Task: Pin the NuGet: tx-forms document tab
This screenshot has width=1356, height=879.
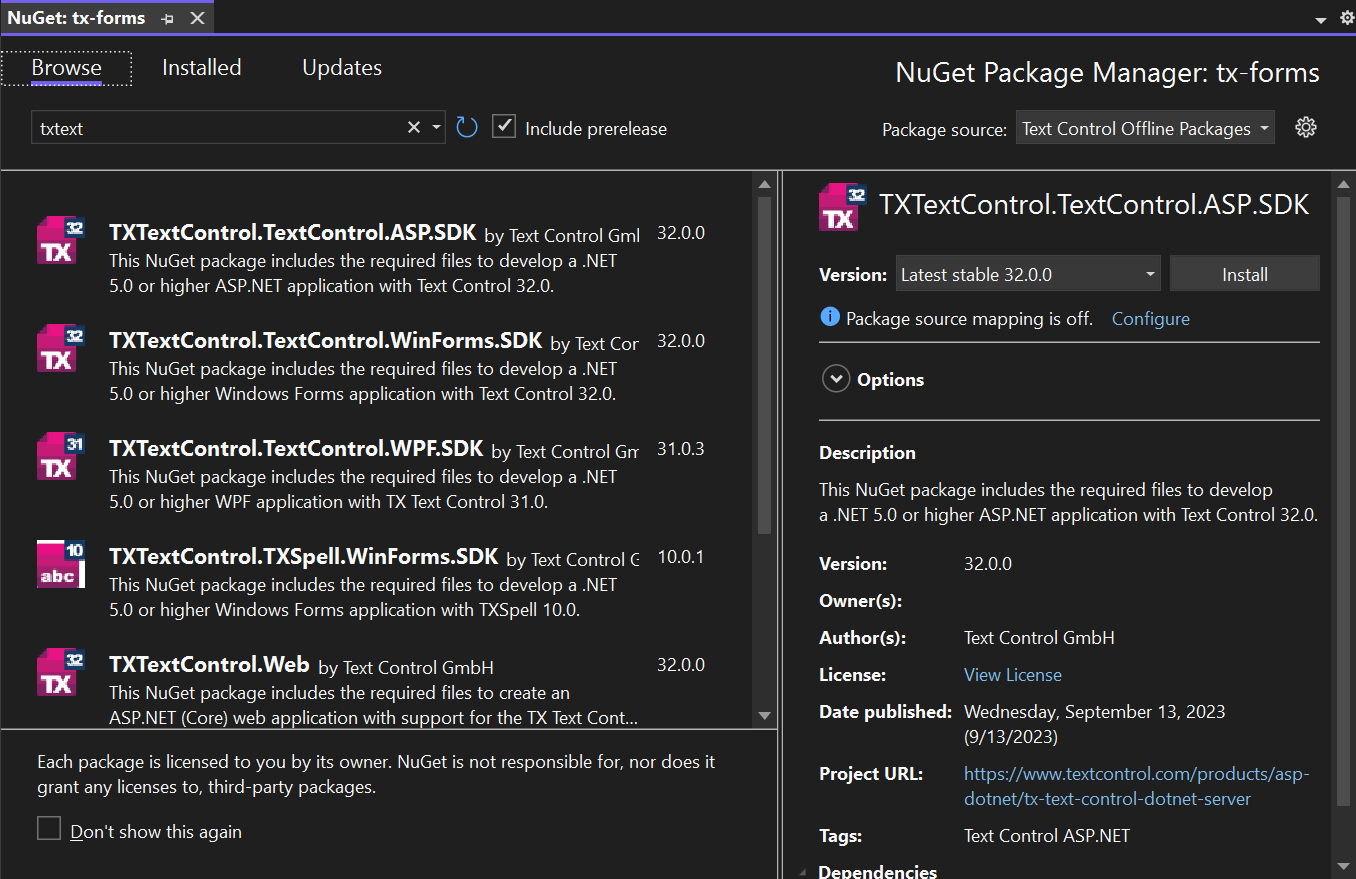Action: 167,18
